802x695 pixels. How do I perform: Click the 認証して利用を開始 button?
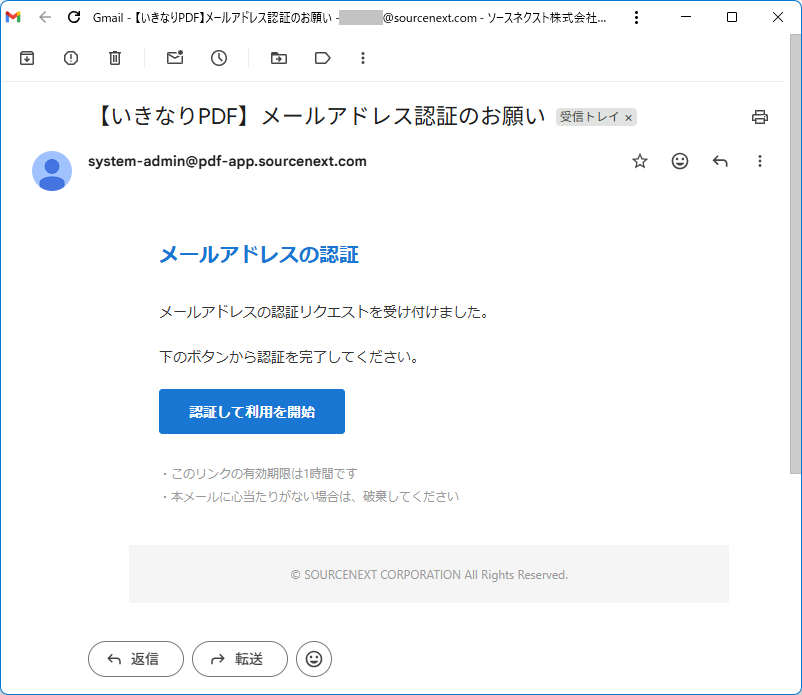point(252,411)
